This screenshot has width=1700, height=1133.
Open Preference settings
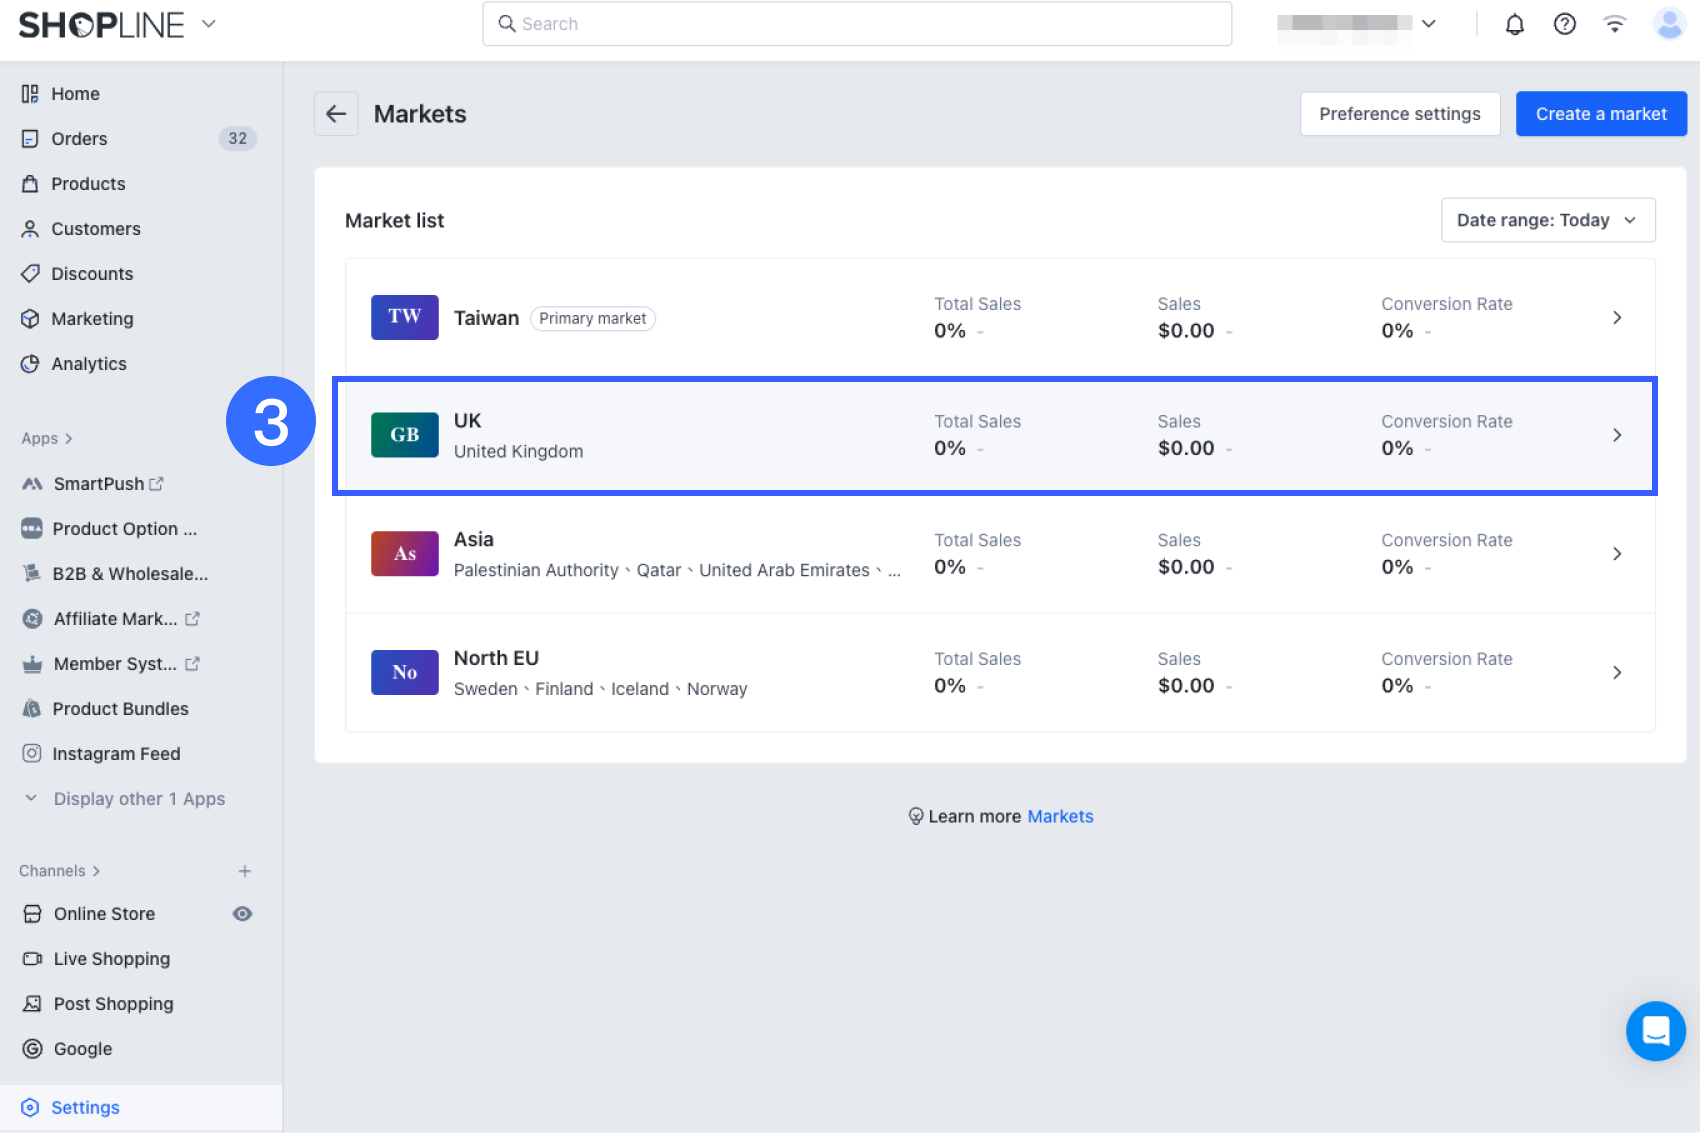click(1400, 114)
